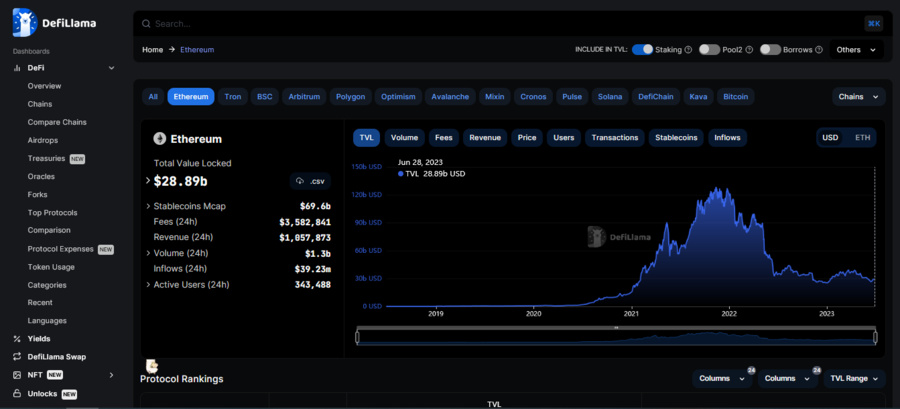The width and height of the screenshot is (900, 409).
Task: Switch chart denomination to ETH
Action: point(862,138)
